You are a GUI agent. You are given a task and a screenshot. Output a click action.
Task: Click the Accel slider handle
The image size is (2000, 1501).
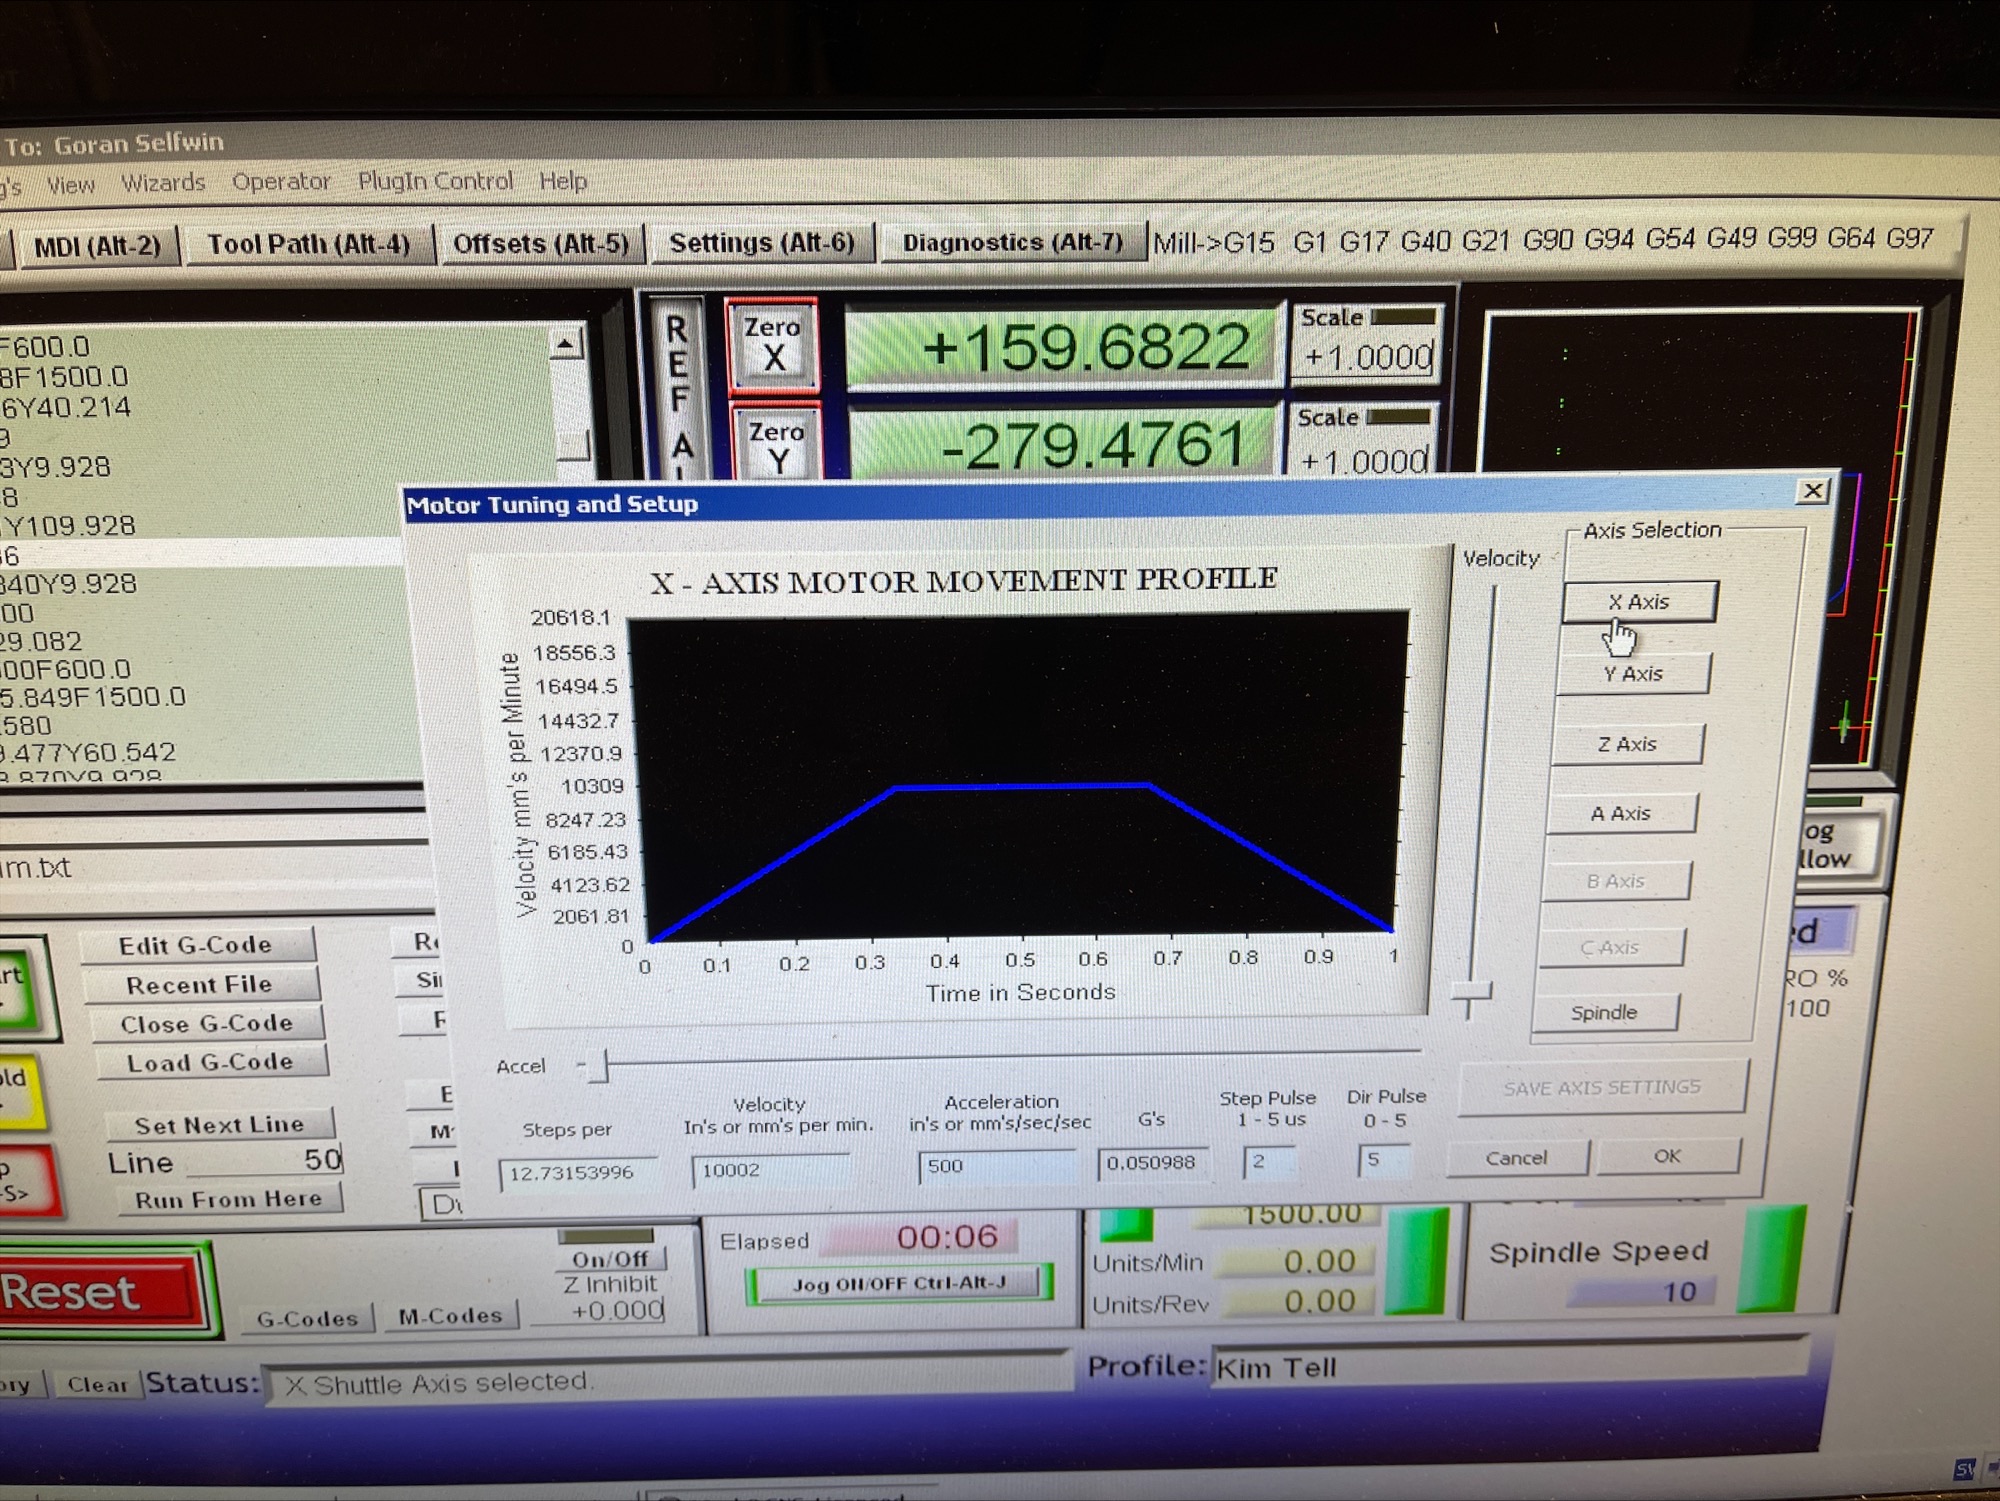pyautogui.click(x=598, y=1066)
